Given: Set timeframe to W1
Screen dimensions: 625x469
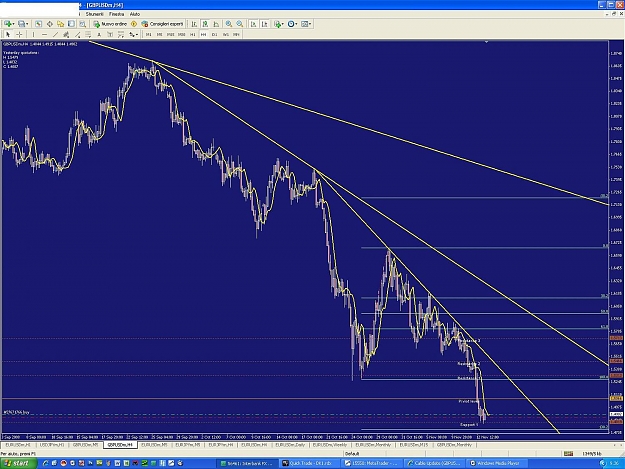Looking at the screenshot, I should [226, 35].
